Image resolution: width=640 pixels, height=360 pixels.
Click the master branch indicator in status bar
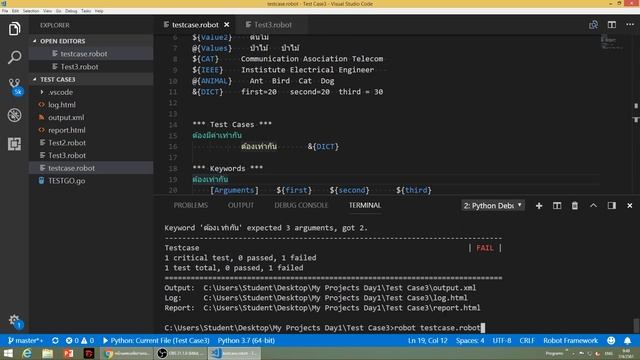click(x=25, y=340)
